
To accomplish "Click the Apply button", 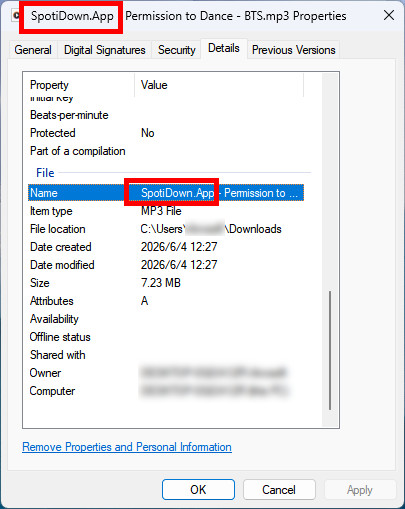I will tap(360, 489).
